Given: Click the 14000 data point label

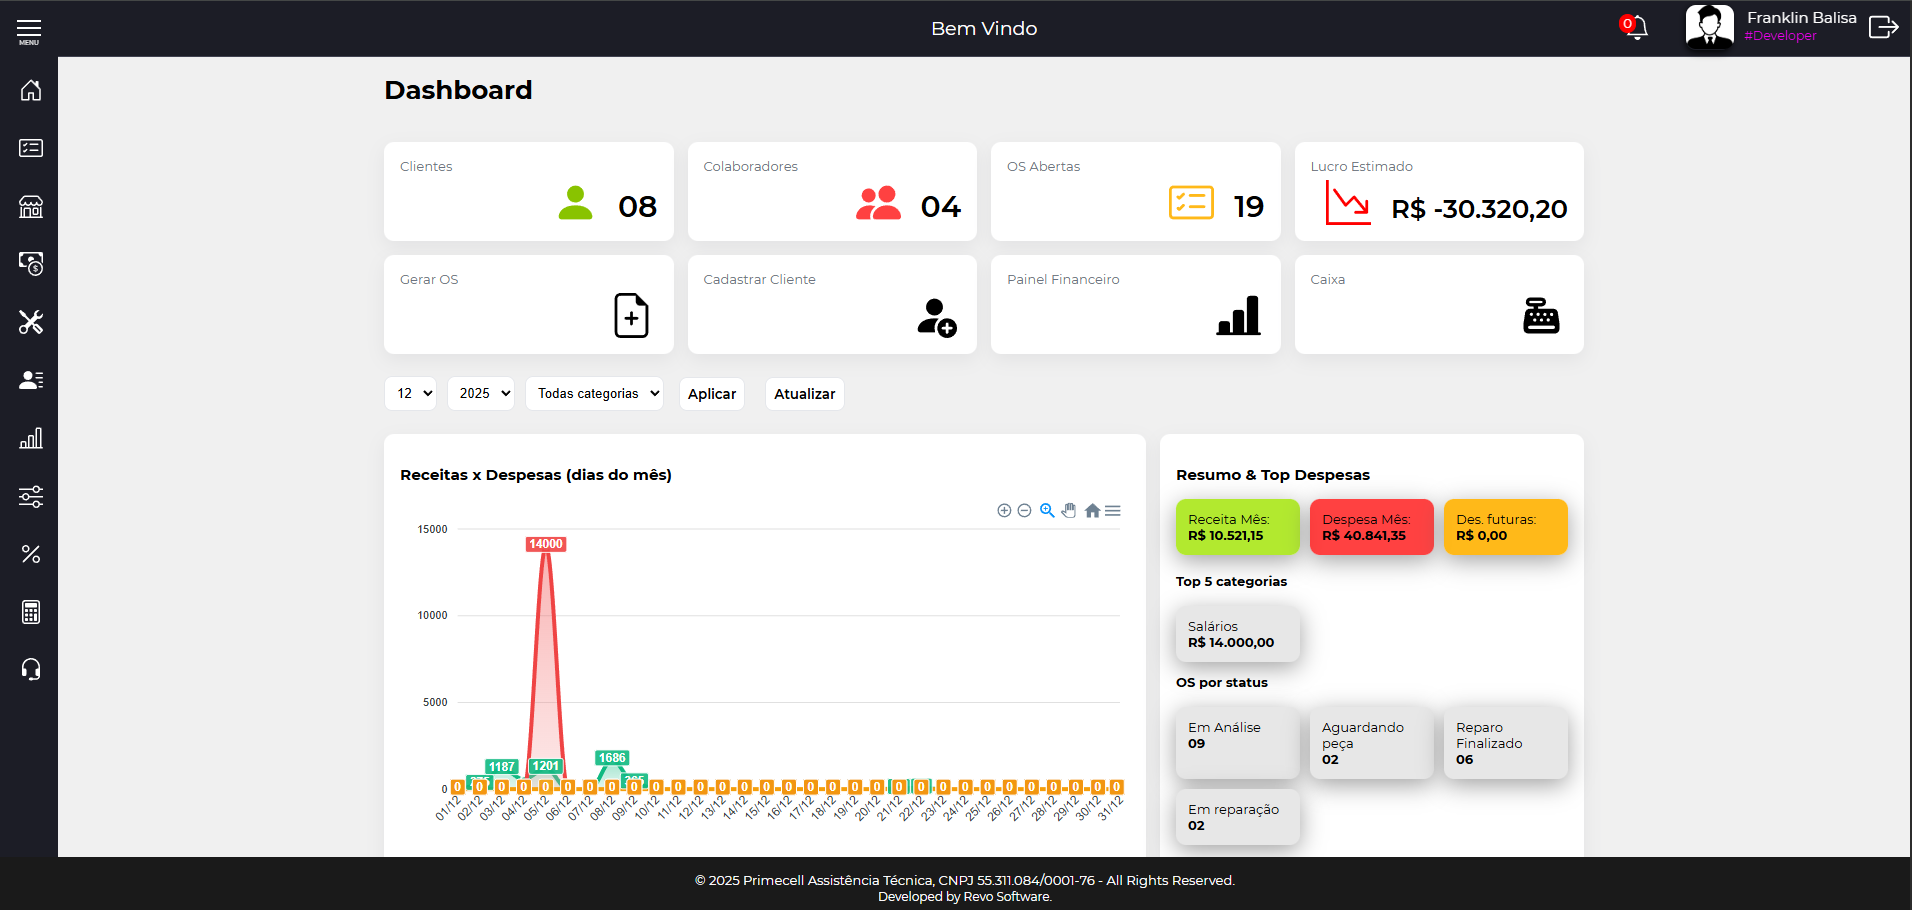Looking at the screenshot, I should 546,544.
